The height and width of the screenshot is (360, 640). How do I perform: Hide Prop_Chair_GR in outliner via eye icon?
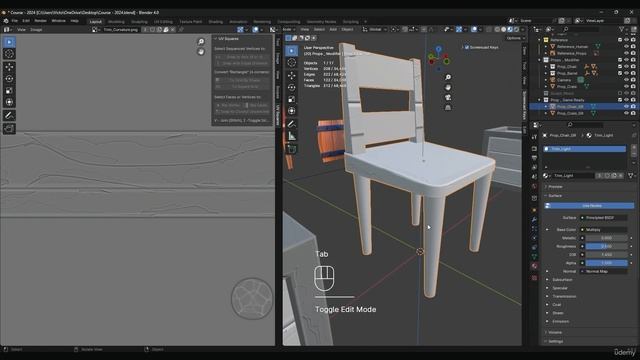[626, 107]
